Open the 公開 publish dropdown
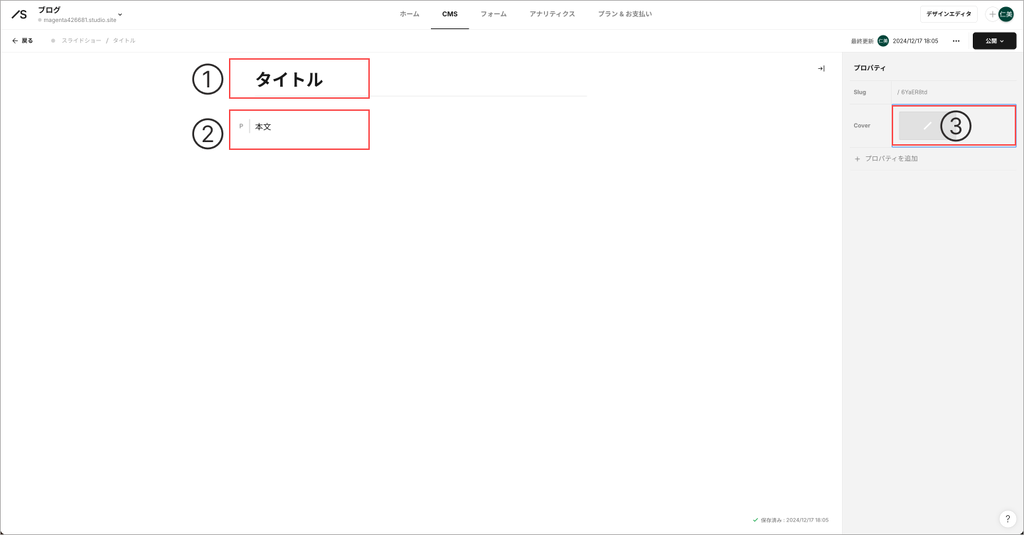 pos(994,41)
